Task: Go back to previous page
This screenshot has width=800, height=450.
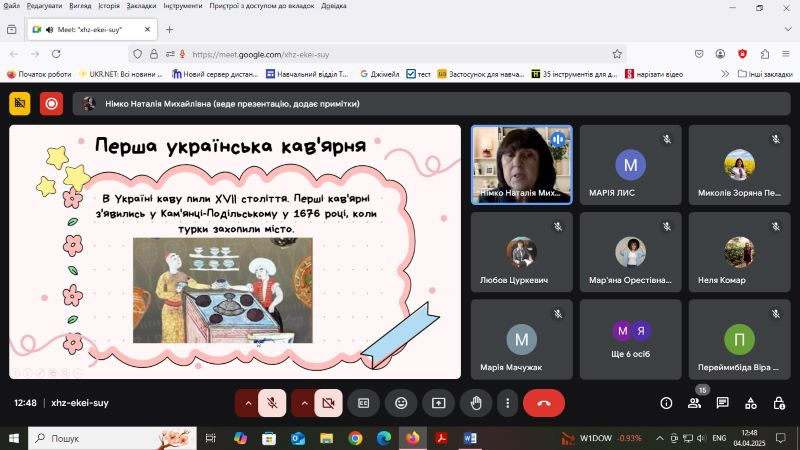Action: pos(14,54)
